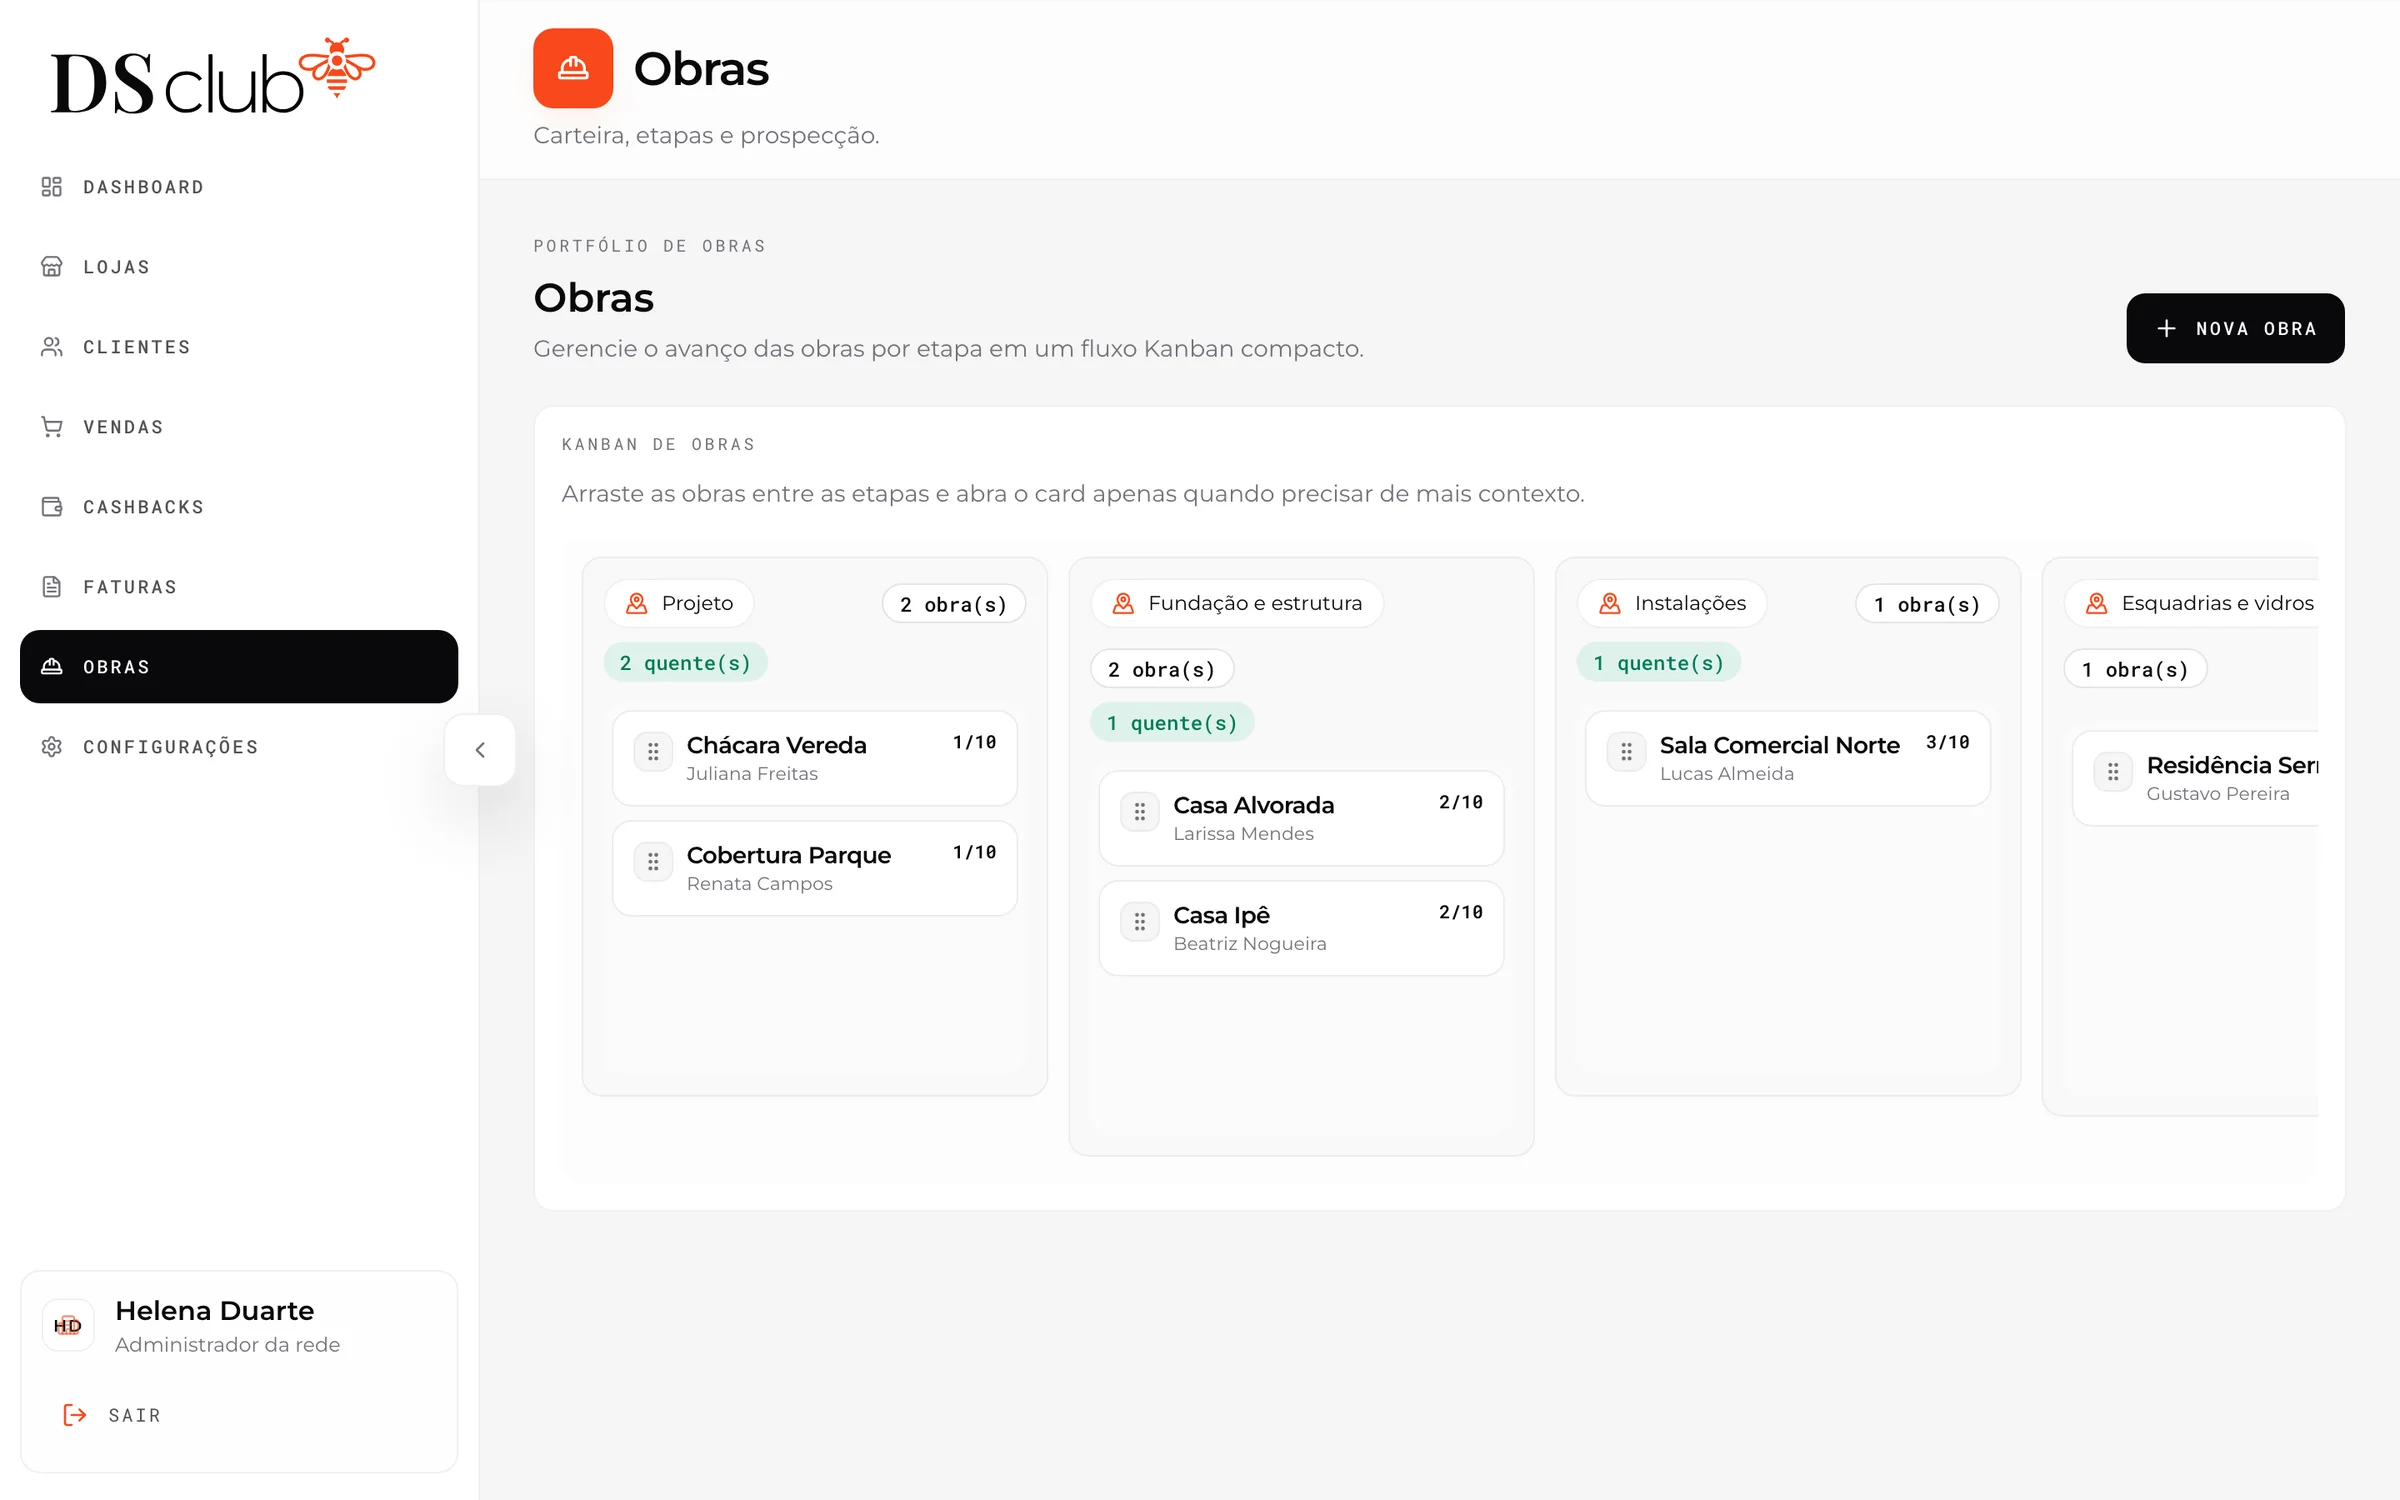Viewport: 2400px width, 1500px height.
Task: Click the drag handle on Residência card
Action: pyautogui.click(x=2113, y=772)
